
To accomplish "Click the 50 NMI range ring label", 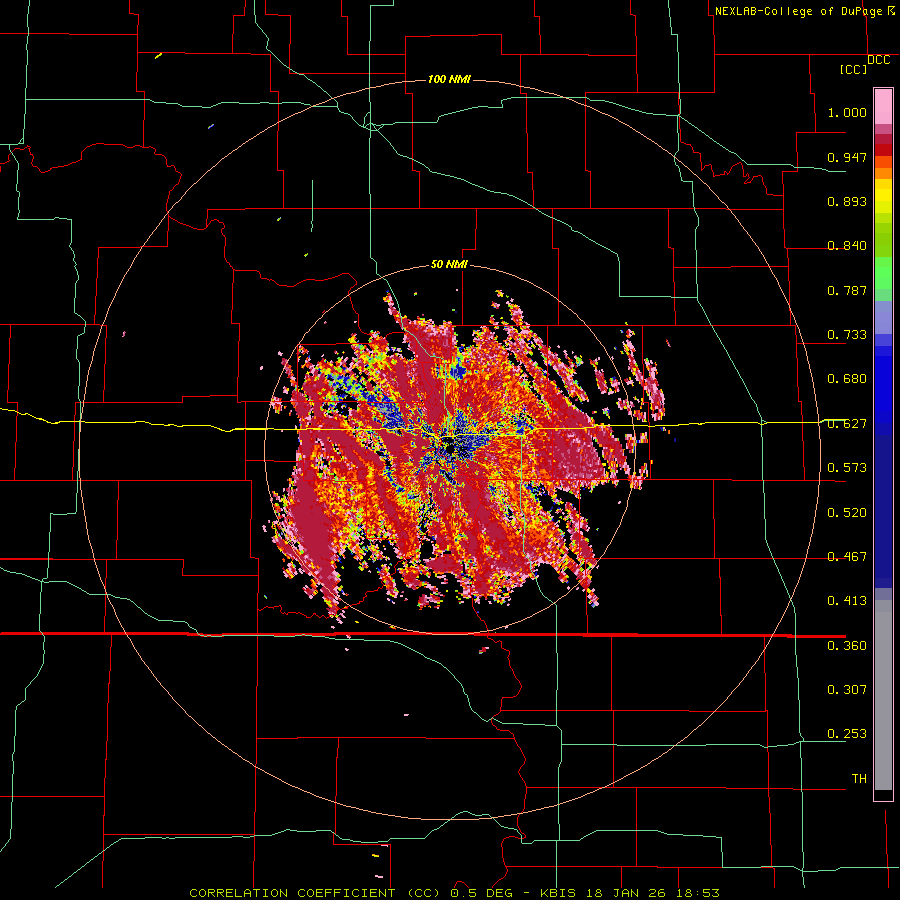I will pyautogui.click(x=449, y=265).
